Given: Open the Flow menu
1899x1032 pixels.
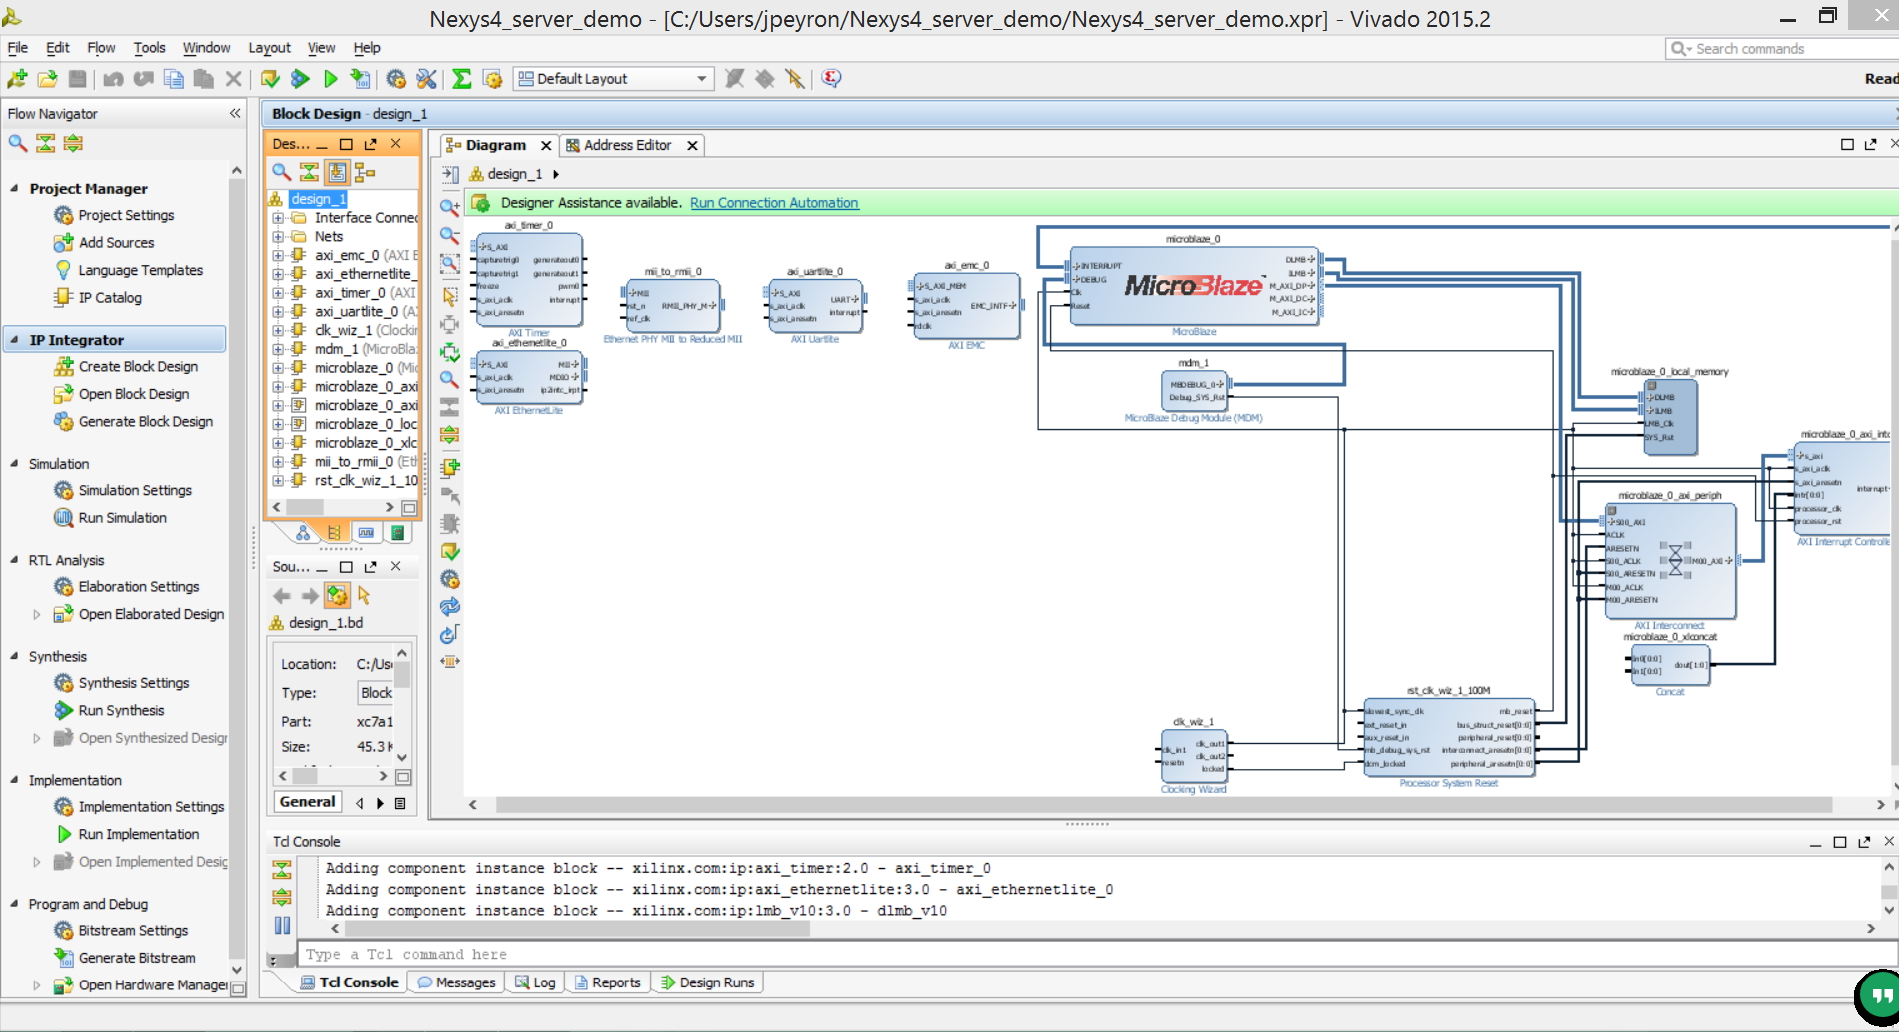Looking at the screenshot, I should click(x=101, y=47).
